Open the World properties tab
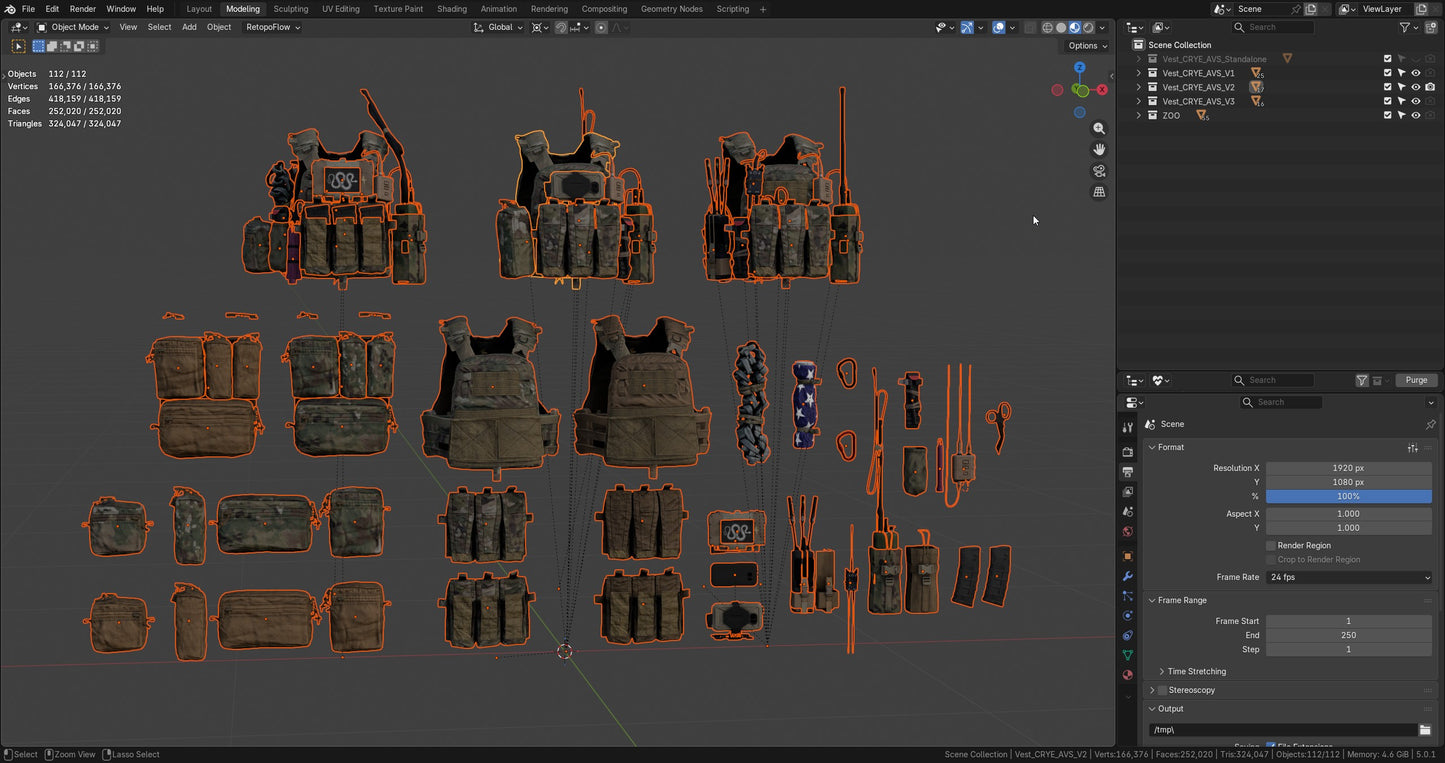The height and width of the screenshot is (763, 1445). pyautogui.click(x=1128, y=532)
